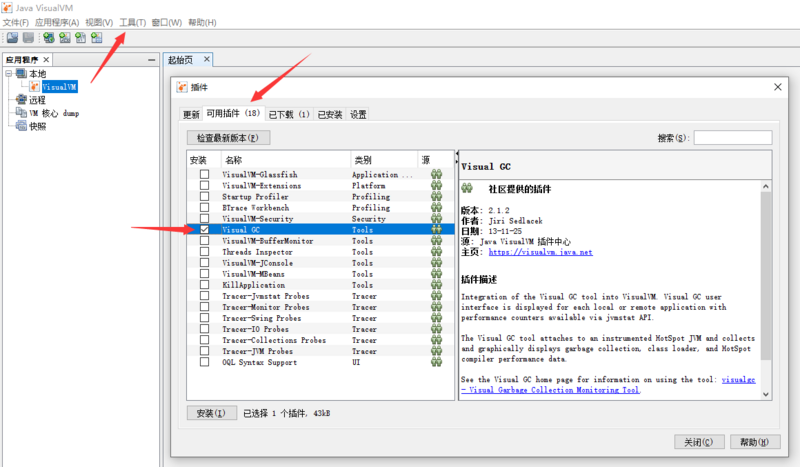Click the dialog Help (帮助) button
This screenshot has height=467, width=800.
coord(755,442)
